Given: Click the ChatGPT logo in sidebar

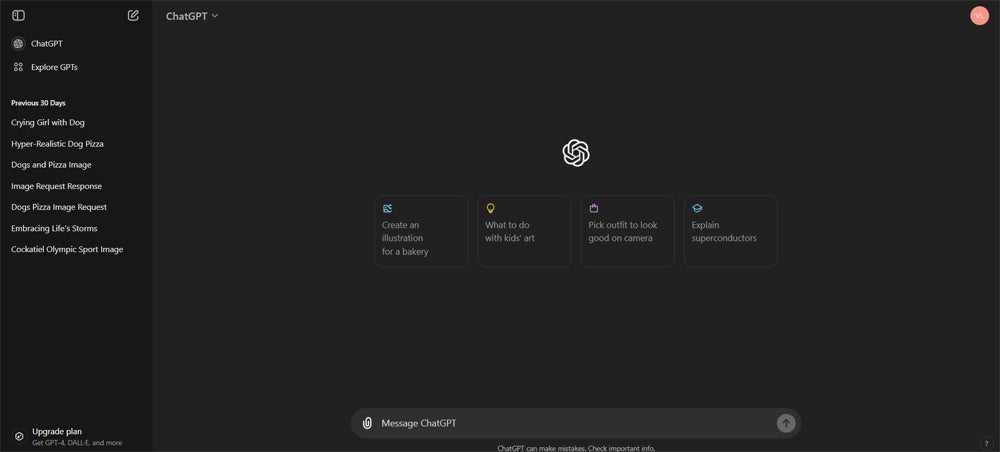Looking at the screenshot, I should click(x=18, y=44).
